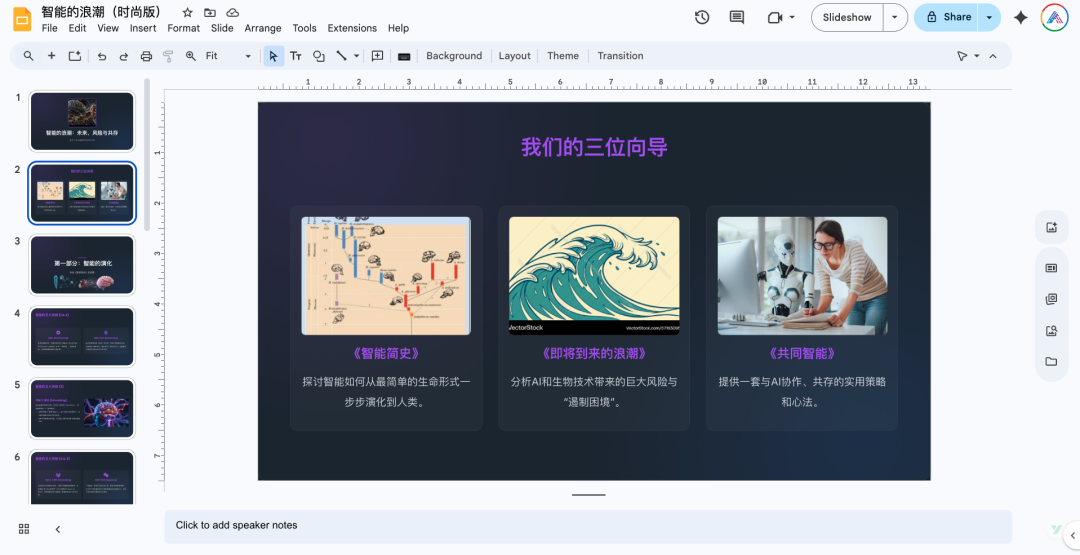Viewport: 1080px width, 555px height.
Task: Open the Arrange menu
Action: click(x=262, y=28)
